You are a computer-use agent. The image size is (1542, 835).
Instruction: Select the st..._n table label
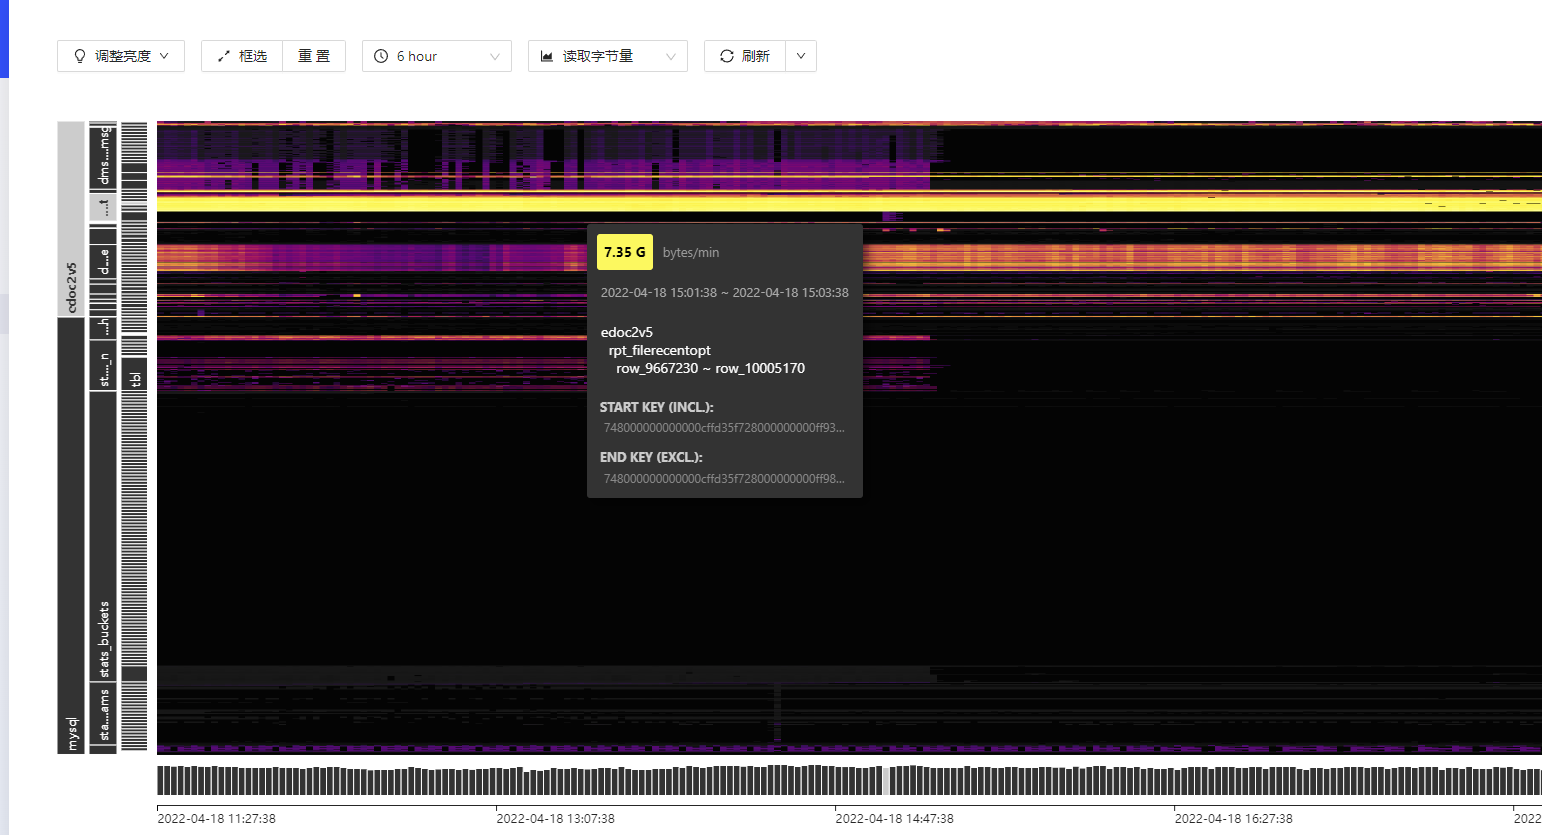103,368
